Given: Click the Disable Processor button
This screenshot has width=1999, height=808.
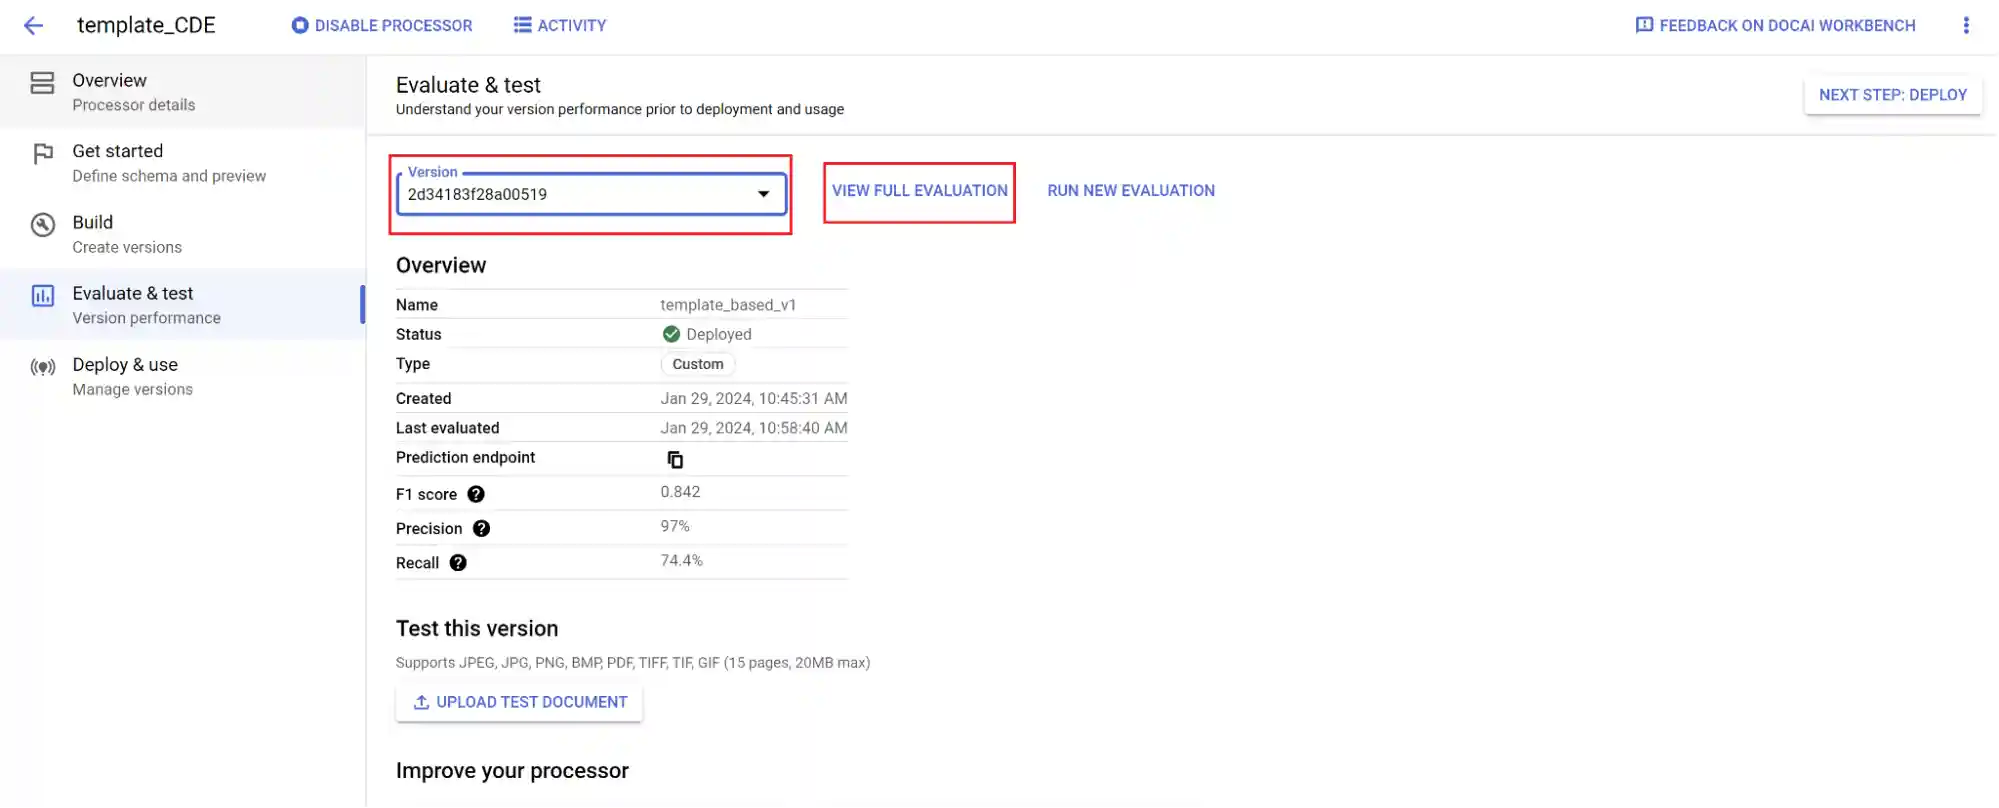Looking at the screenshot, I should click(x=382, y=26).
